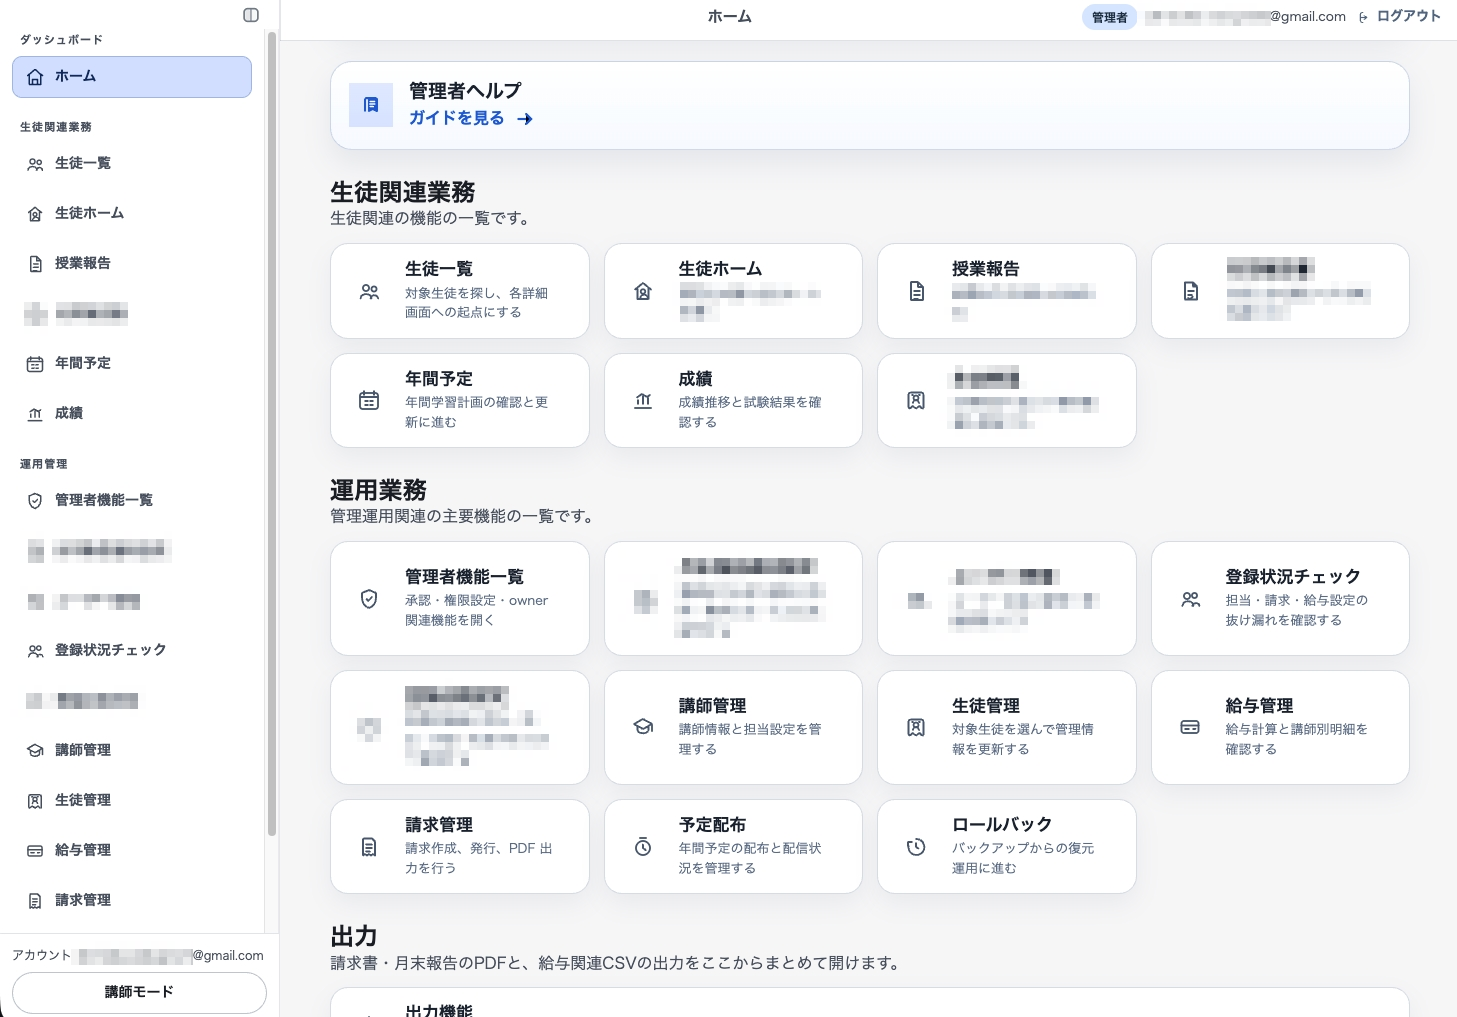Image resolution: width=1457 pixels, height=1017 pixels.
Task: Click the 運用業務 section heading
Action: 379,490
